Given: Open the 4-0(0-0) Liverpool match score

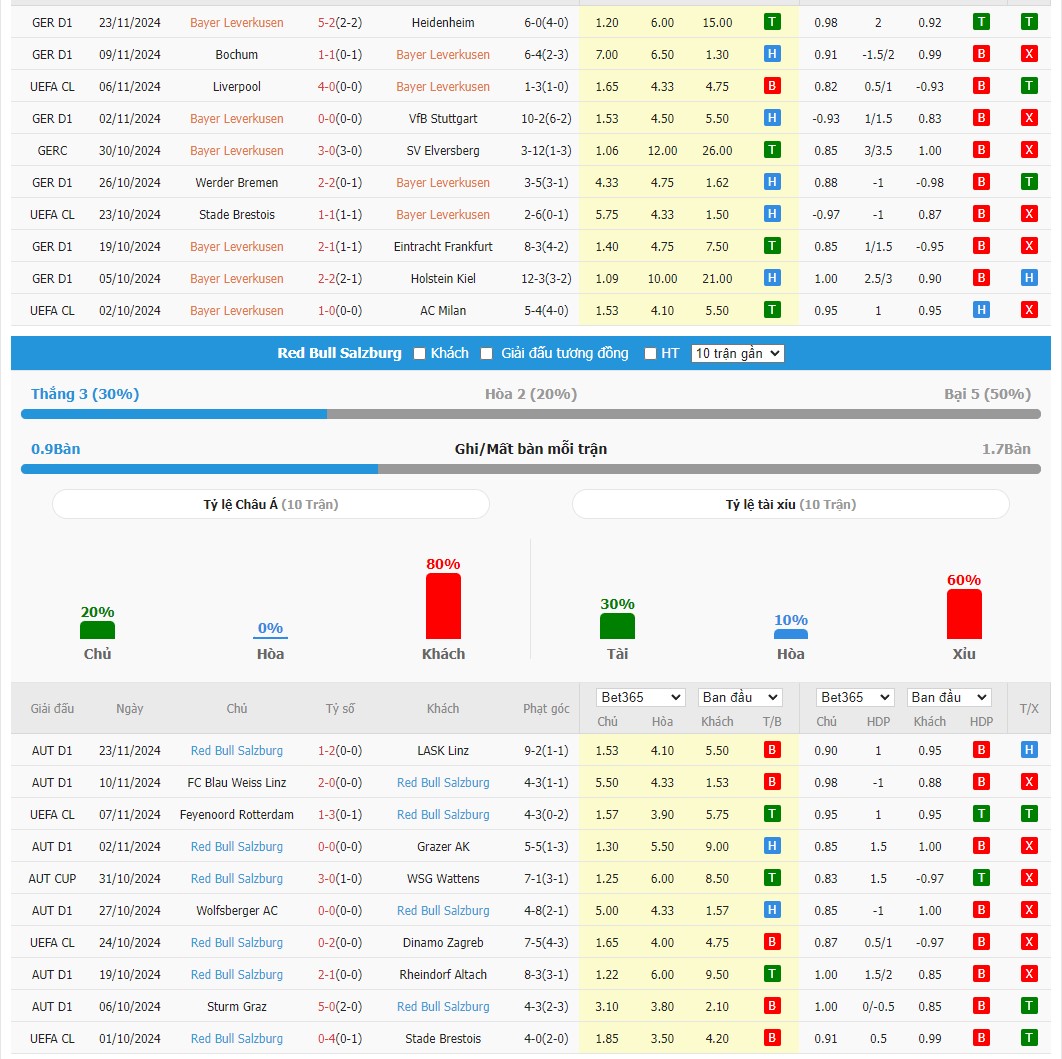Looking at the screenshot, I should [340, 87].
